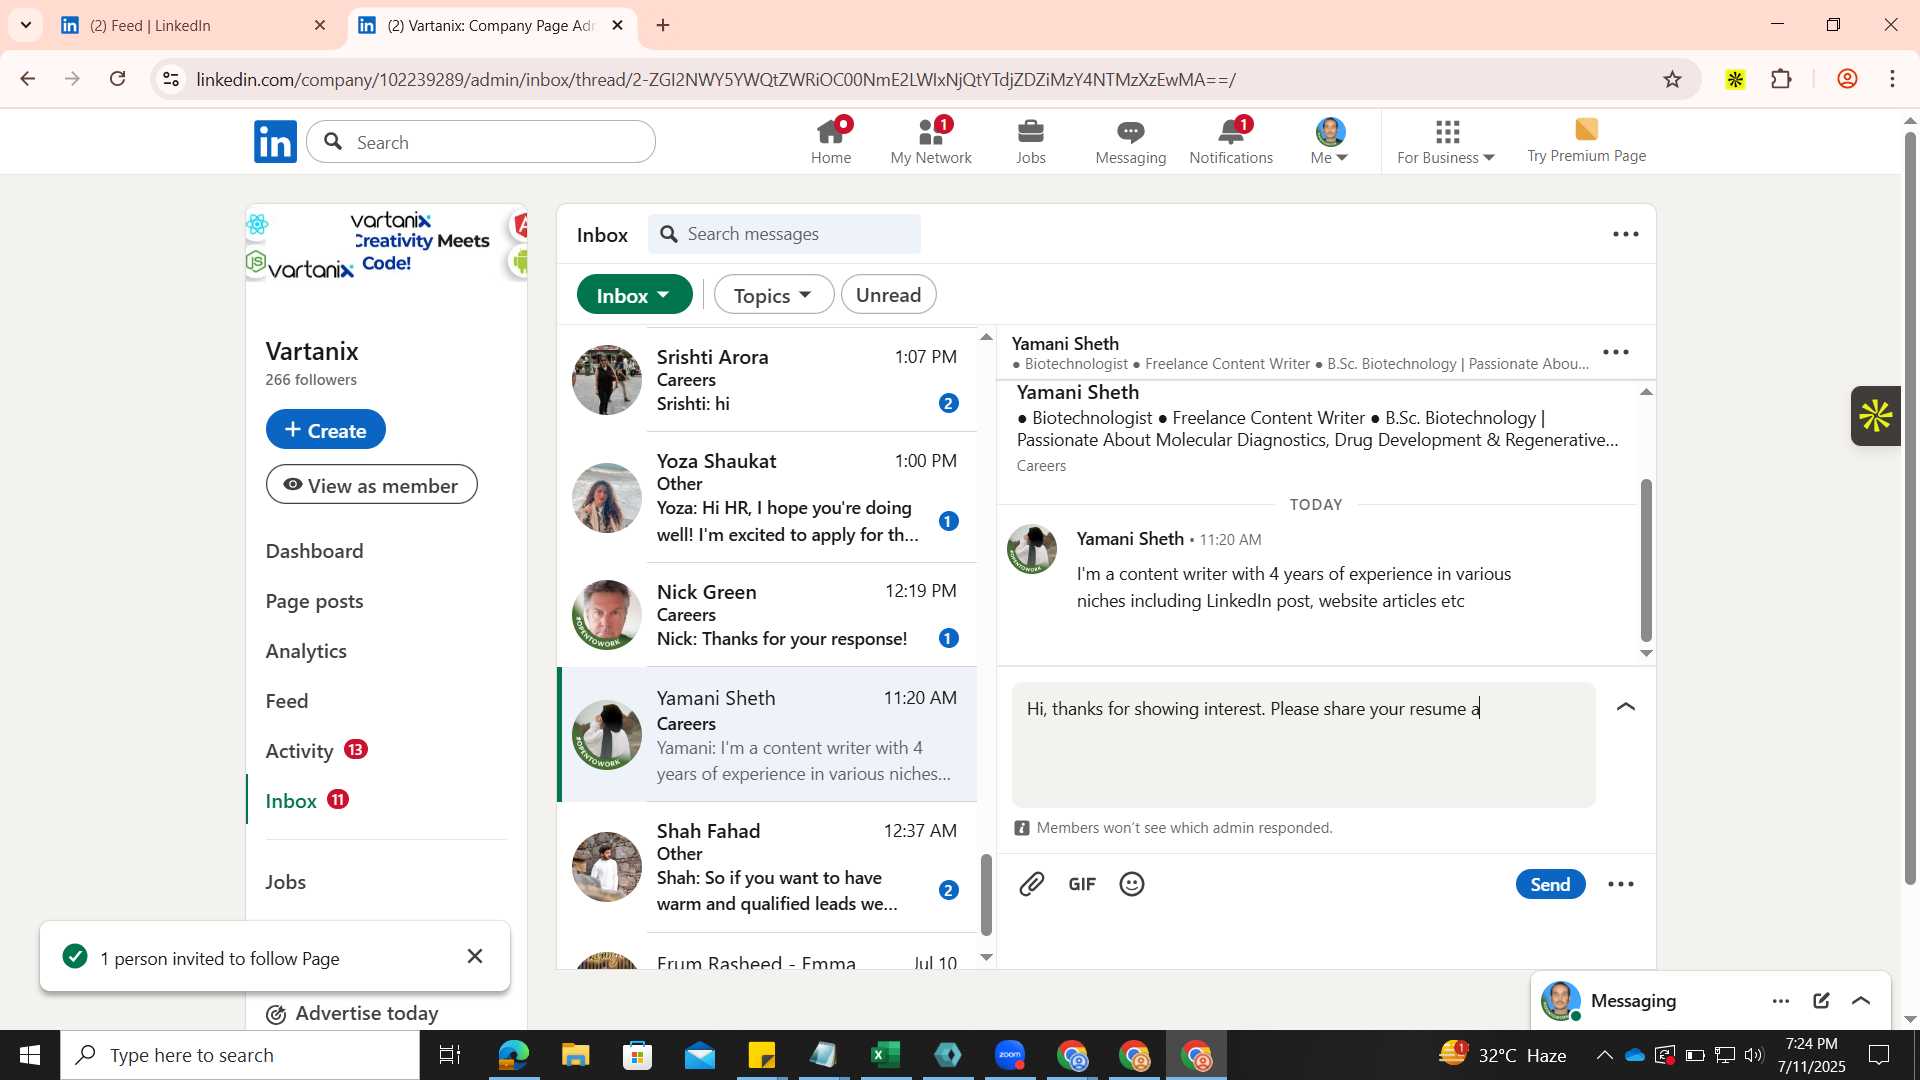
Task: Open Dashboard in sidebar
Action: coord(314,551)
